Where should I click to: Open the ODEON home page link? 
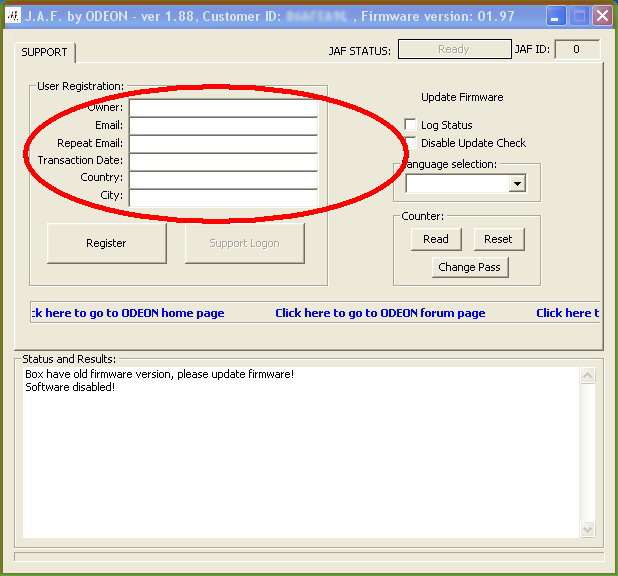[128, 313]
